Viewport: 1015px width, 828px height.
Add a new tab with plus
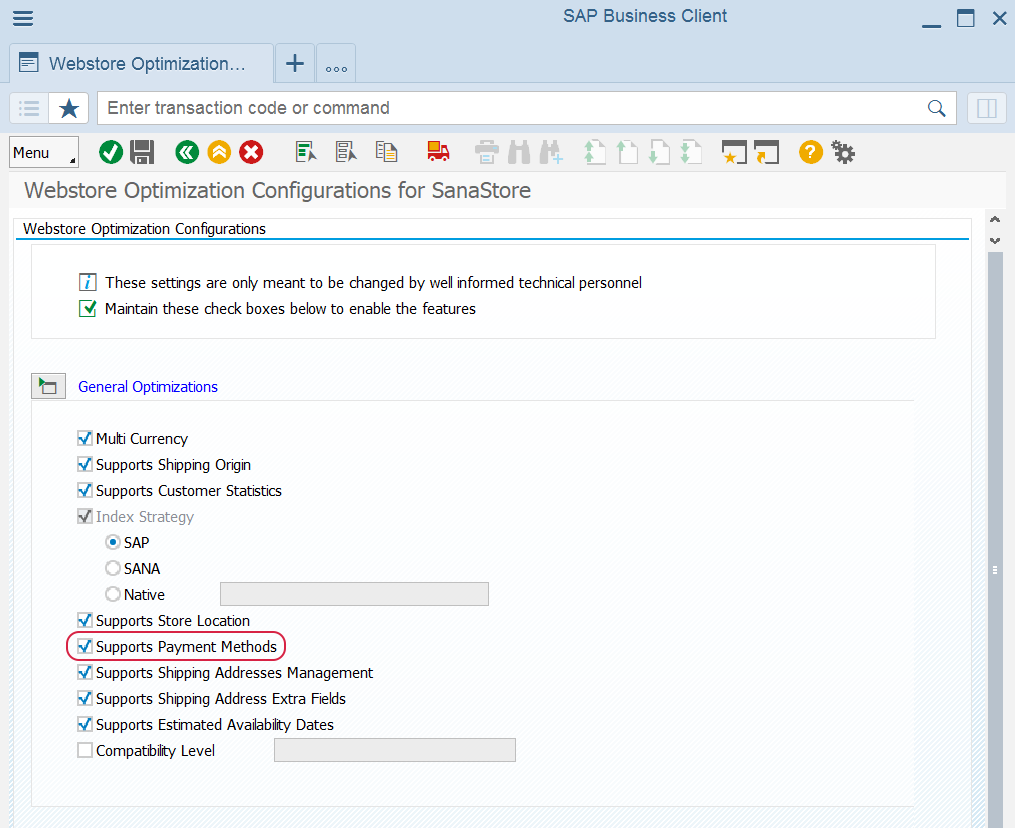pos(295,63)
